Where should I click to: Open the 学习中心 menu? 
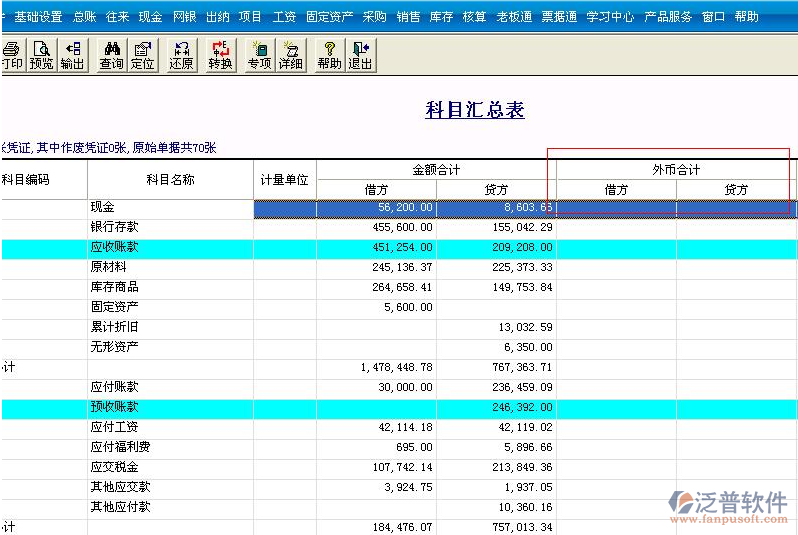[610, 17]
